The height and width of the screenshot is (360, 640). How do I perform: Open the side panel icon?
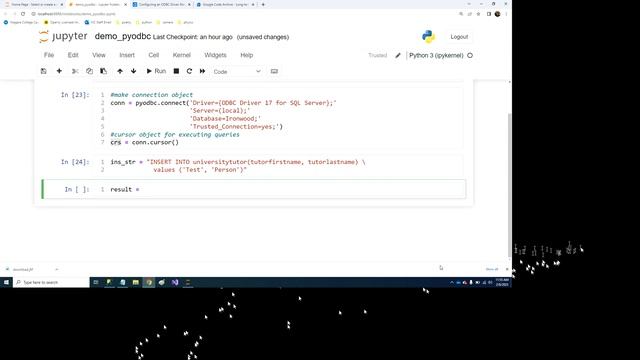(489, 14)
